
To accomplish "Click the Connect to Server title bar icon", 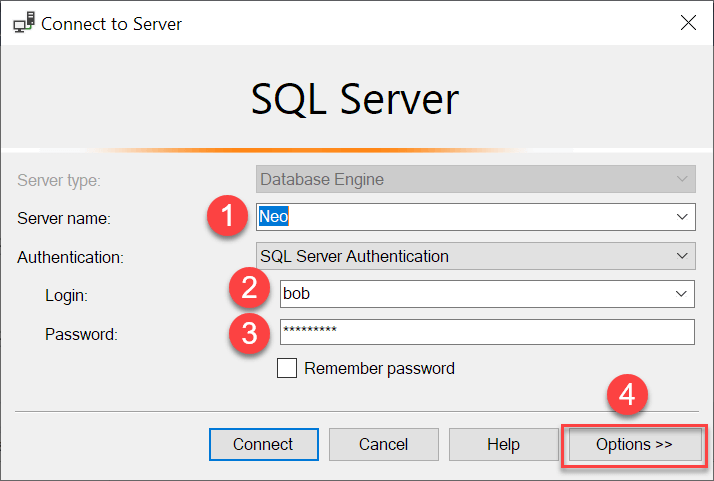I will pos(23,22).
